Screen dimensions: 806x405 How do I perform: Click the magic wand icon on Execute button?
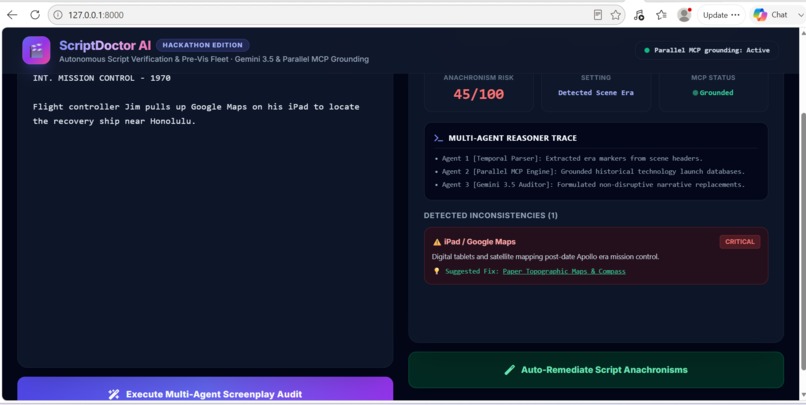pyautogui.click(x=114, y=394)
